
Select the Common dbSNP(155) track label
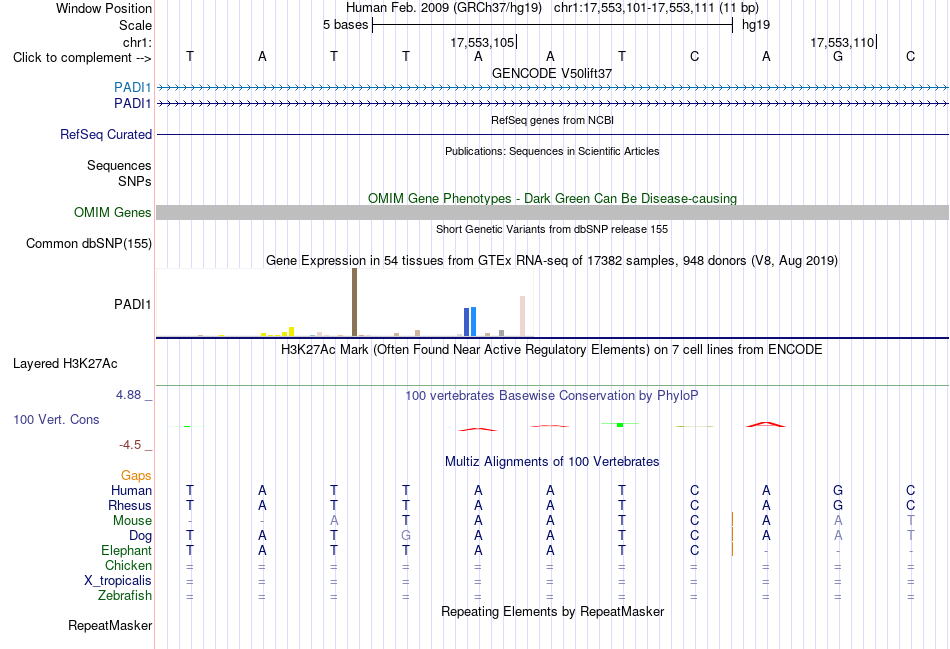click(x=89, y=244)
